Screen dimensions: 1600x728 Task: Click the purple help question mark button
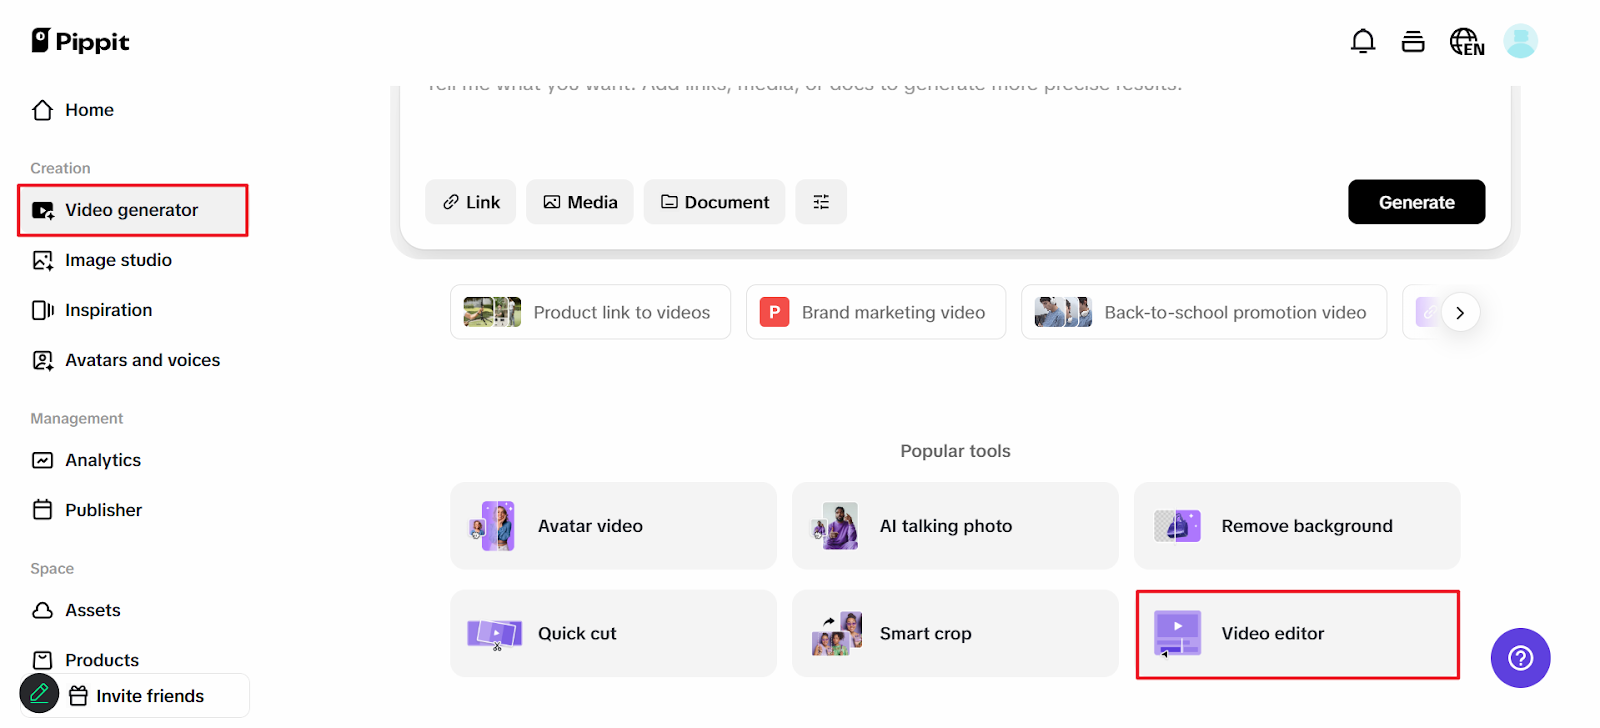click(x=1520, y=657)
